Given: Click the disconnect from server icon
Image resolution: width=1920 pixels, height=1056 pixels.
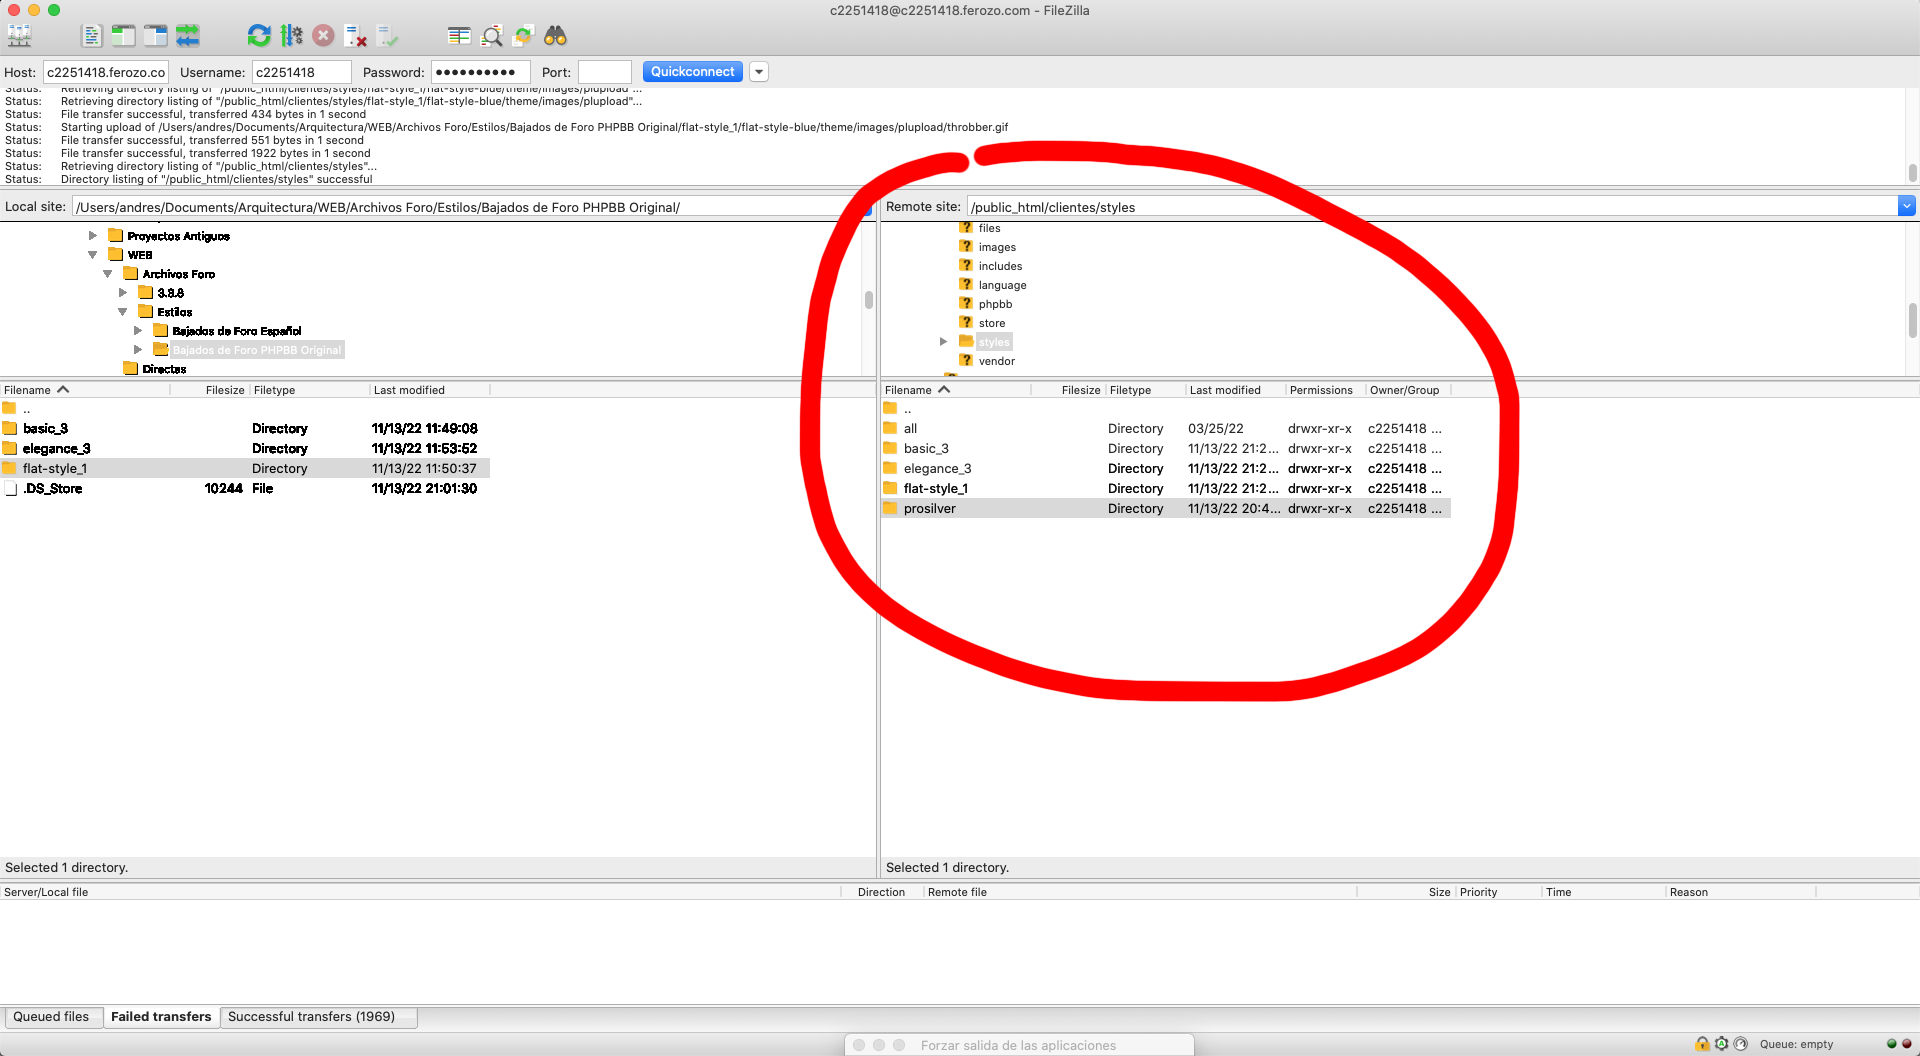Looking at the screenshot, I should click(355, 36).
